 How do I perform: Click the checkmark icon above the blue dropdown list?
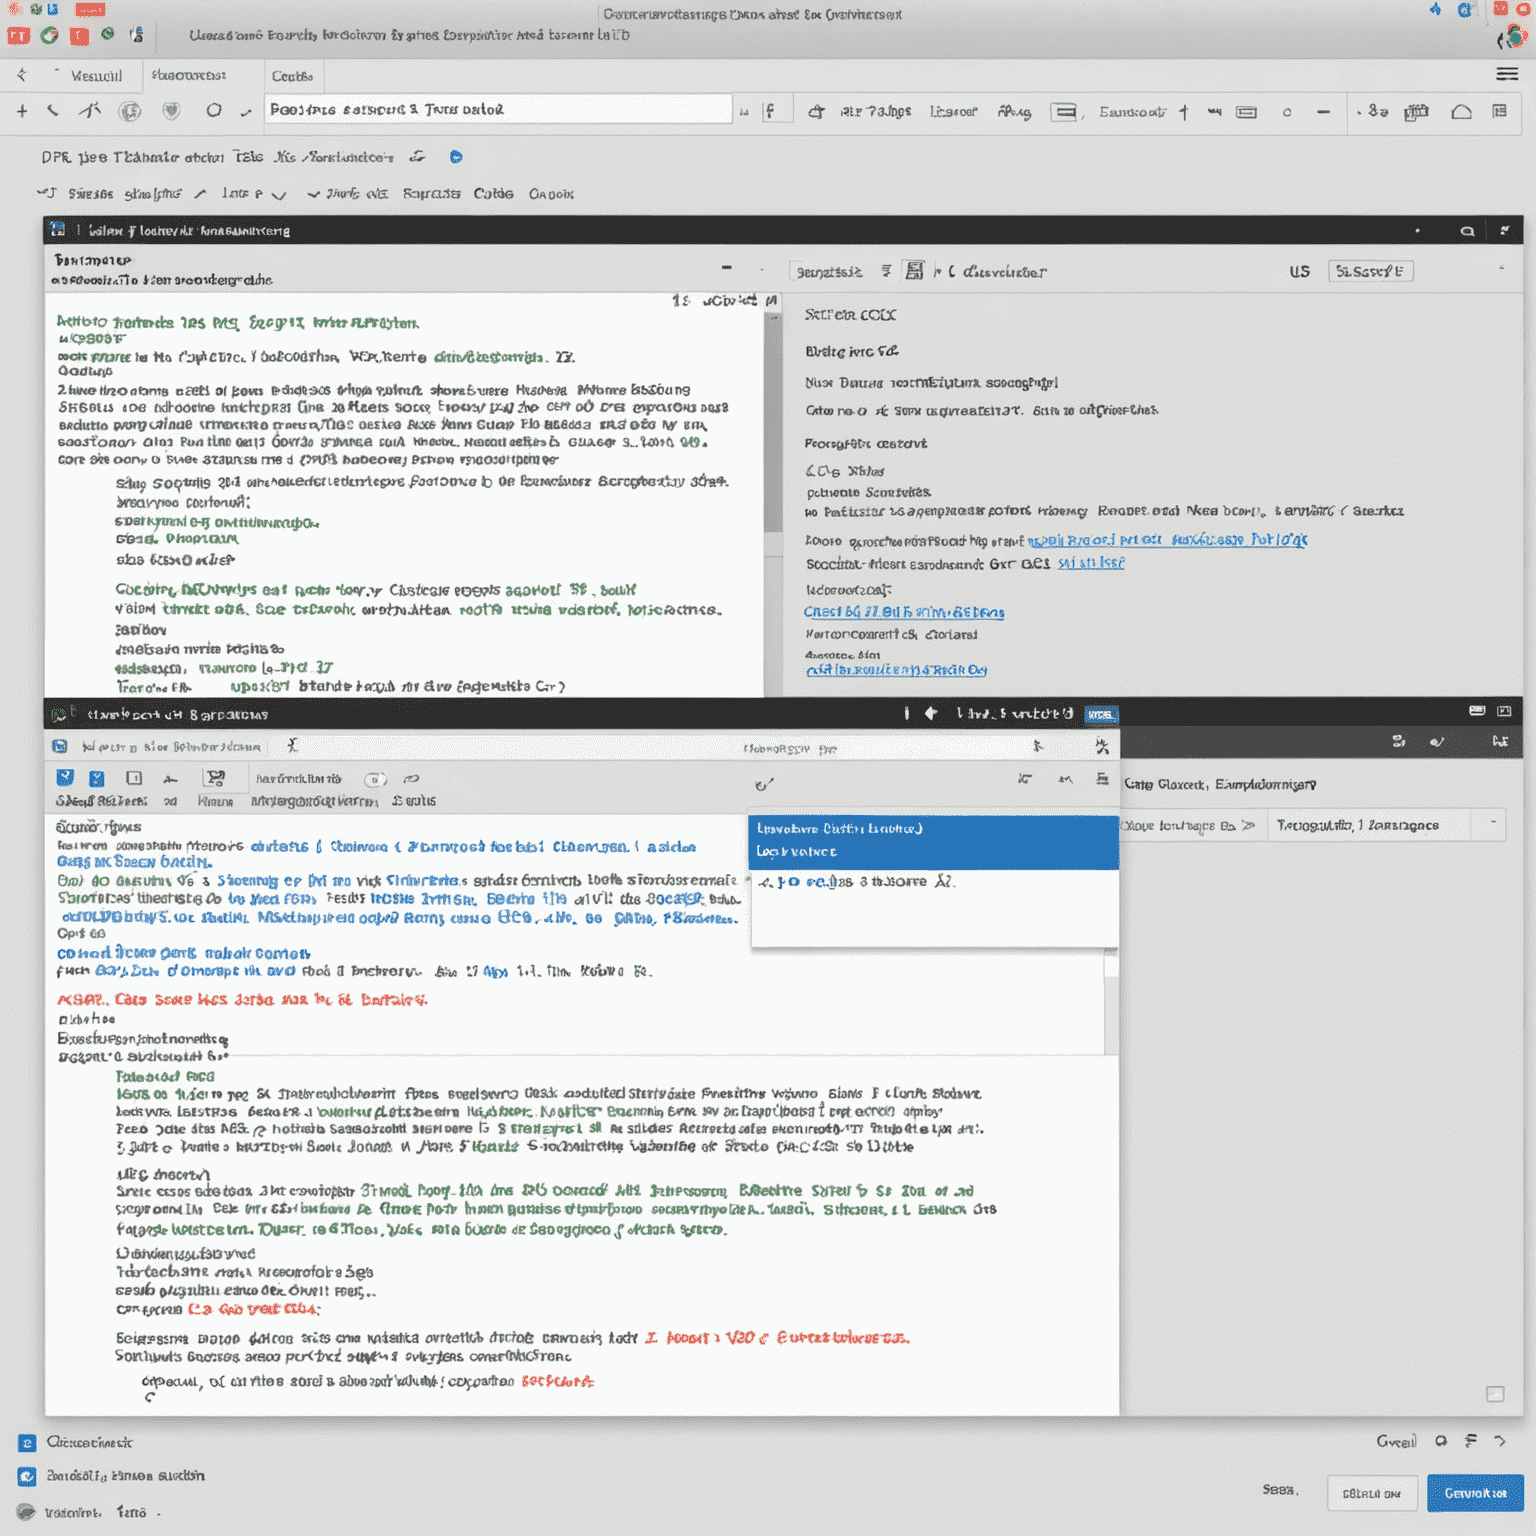coord(764,785)
